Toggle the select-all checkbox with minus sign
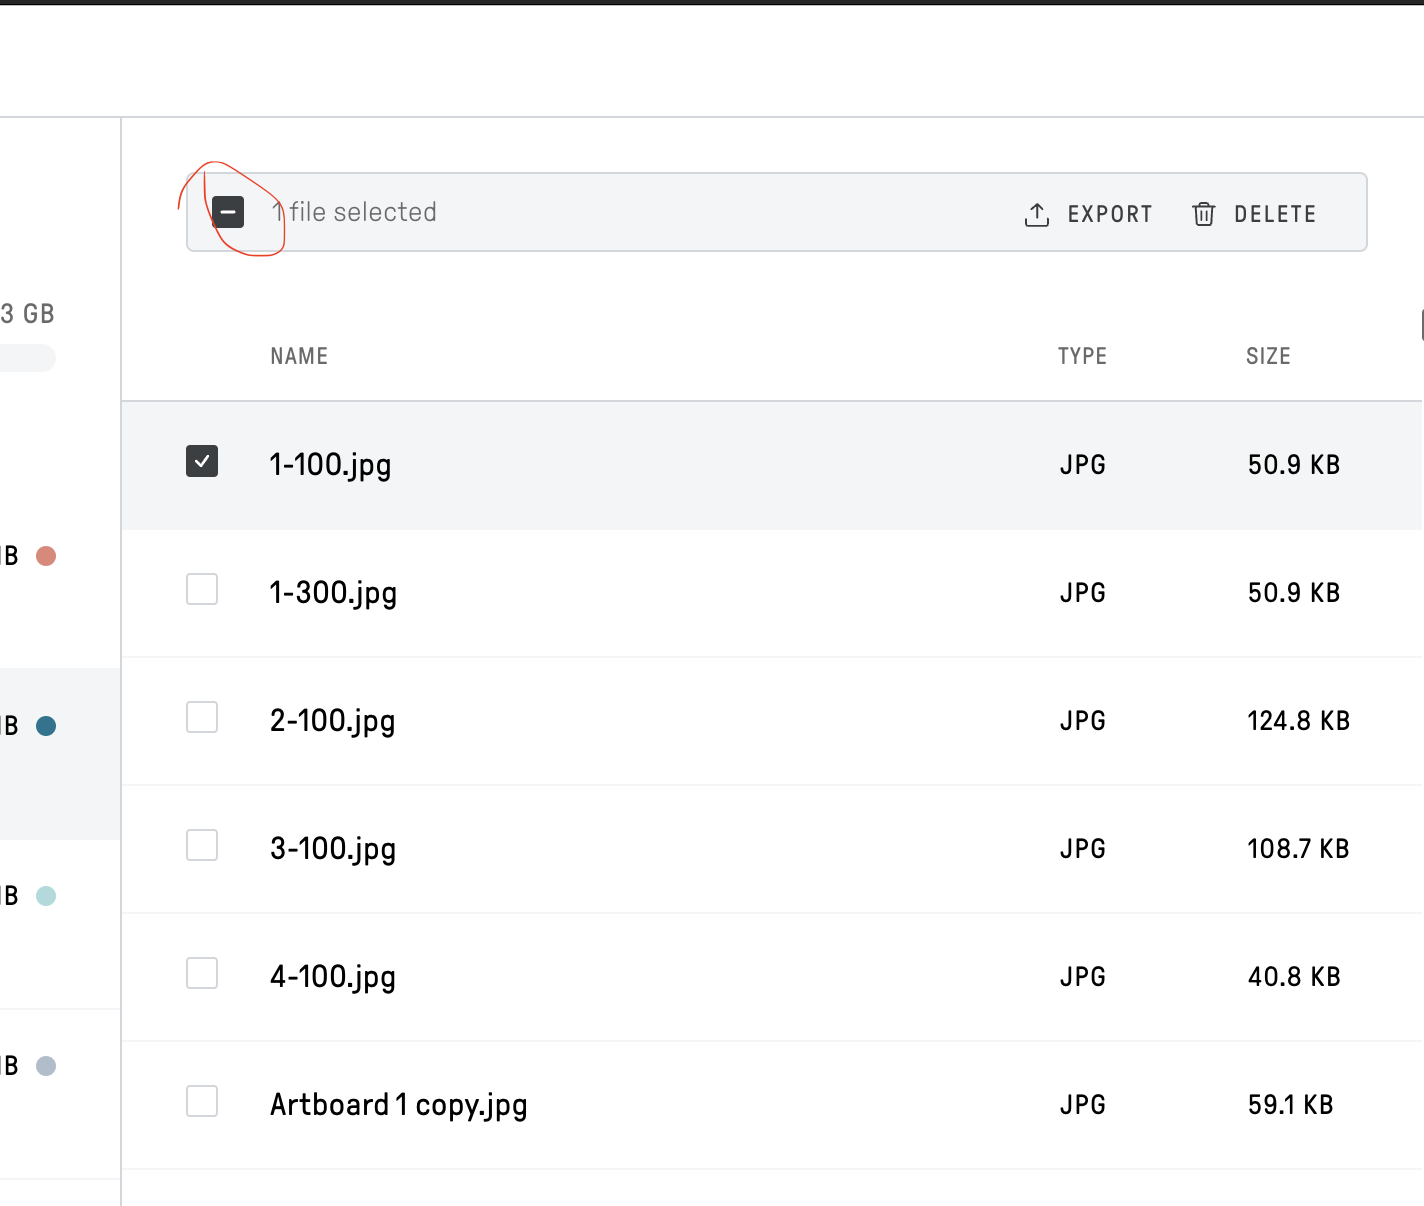Screen dimensions: 1424x1206 pyautogui.click(x=228, y=212)
